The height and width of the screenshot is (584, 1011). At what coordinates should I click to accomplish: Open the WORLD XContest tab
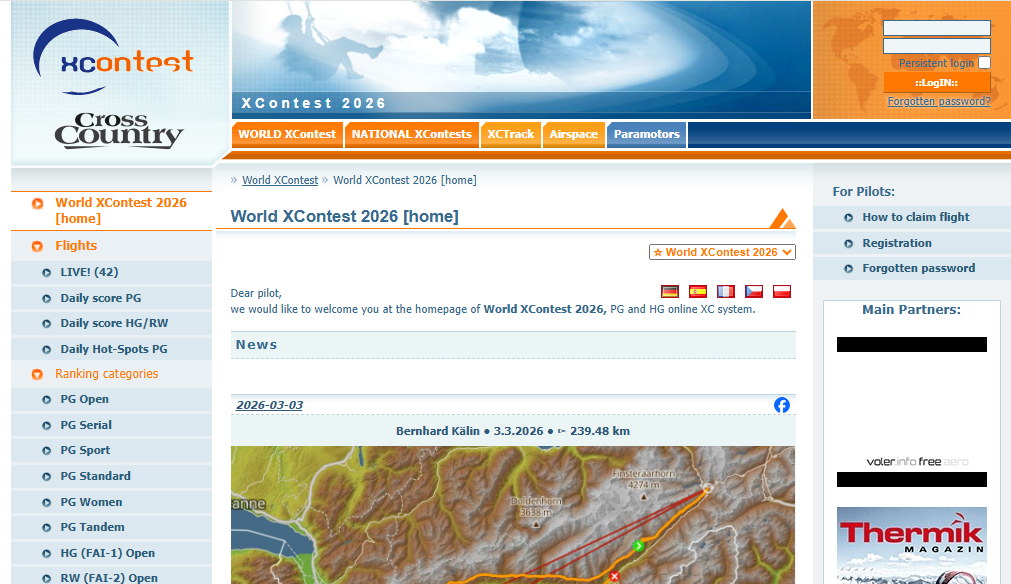coord(287,134)
